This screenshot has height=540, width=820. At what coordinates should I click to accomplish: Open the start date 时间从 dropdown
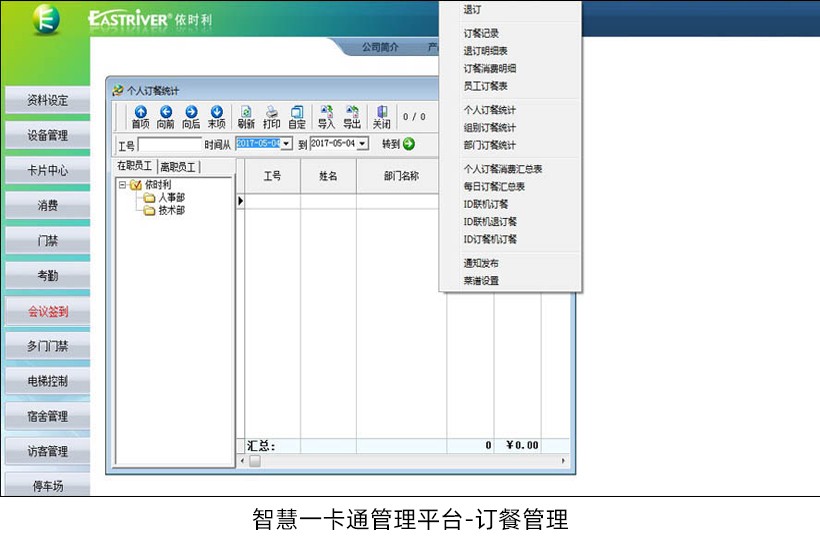tap(287, 144)
